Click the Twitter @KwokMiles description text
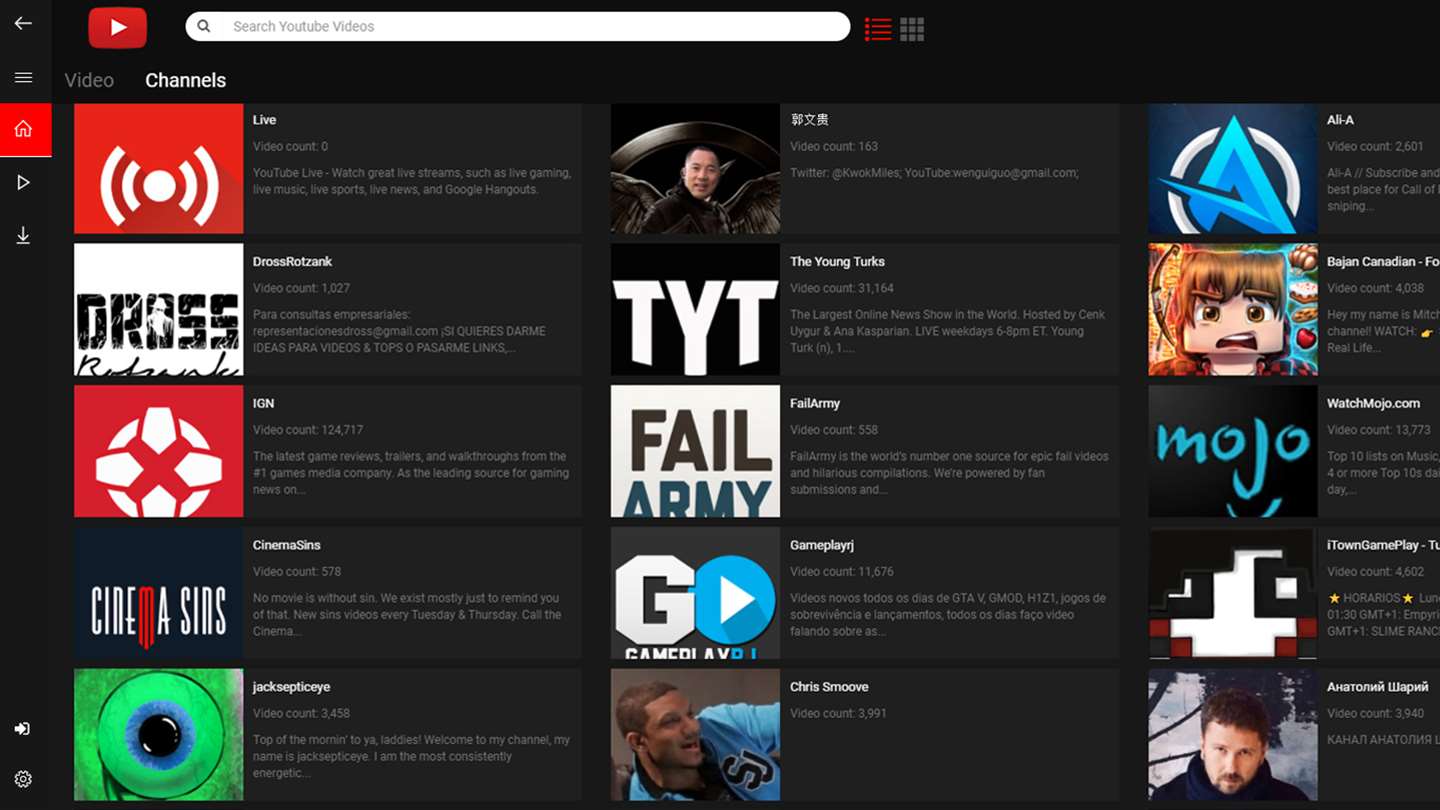Screen dimensions: 1440x810 point(934,173)
